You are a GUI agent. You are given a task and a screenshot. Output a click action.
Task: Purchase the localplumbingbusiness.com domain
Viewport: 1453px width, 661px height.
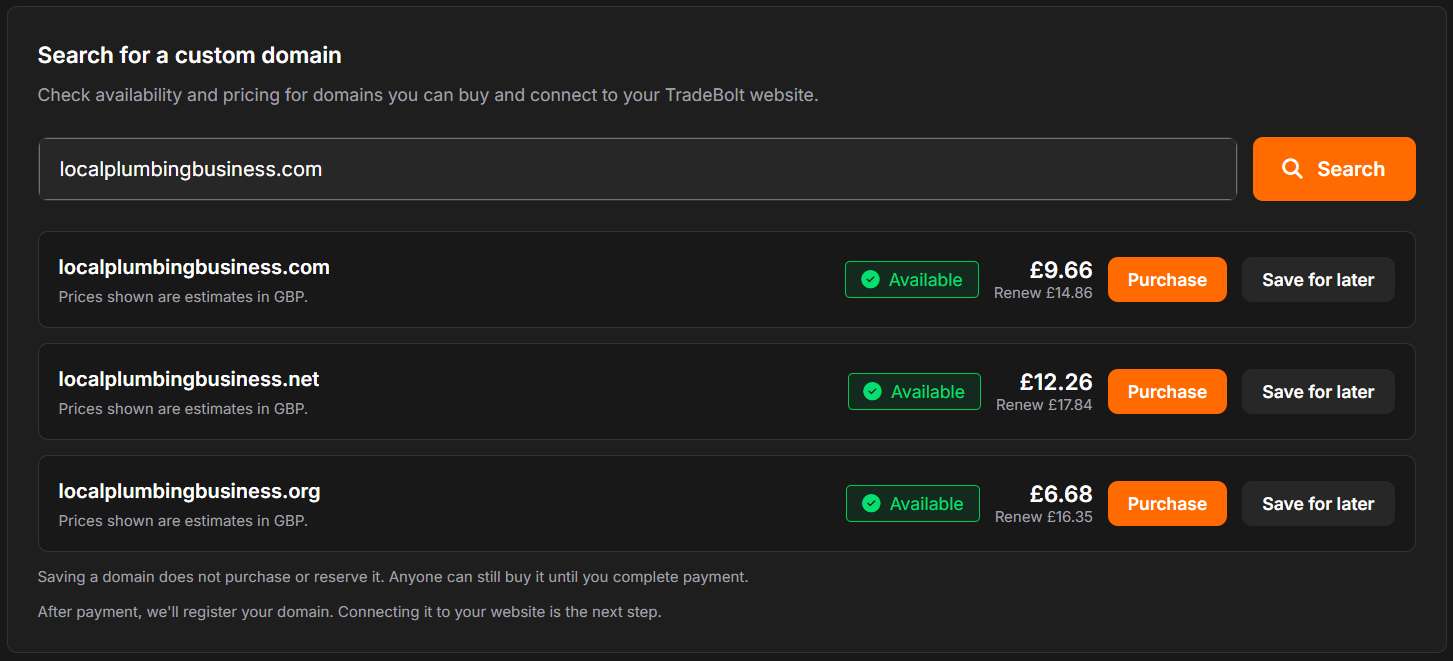pos(1166,279)
